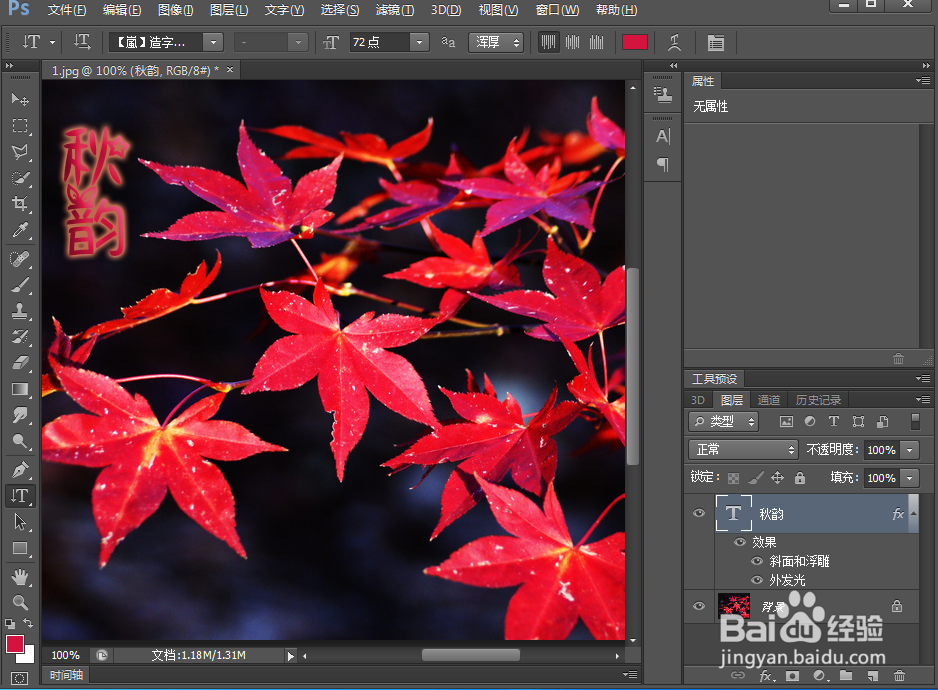The image size is (938, 690).
Task: Hide the 背景 layer
Action: 699,606
